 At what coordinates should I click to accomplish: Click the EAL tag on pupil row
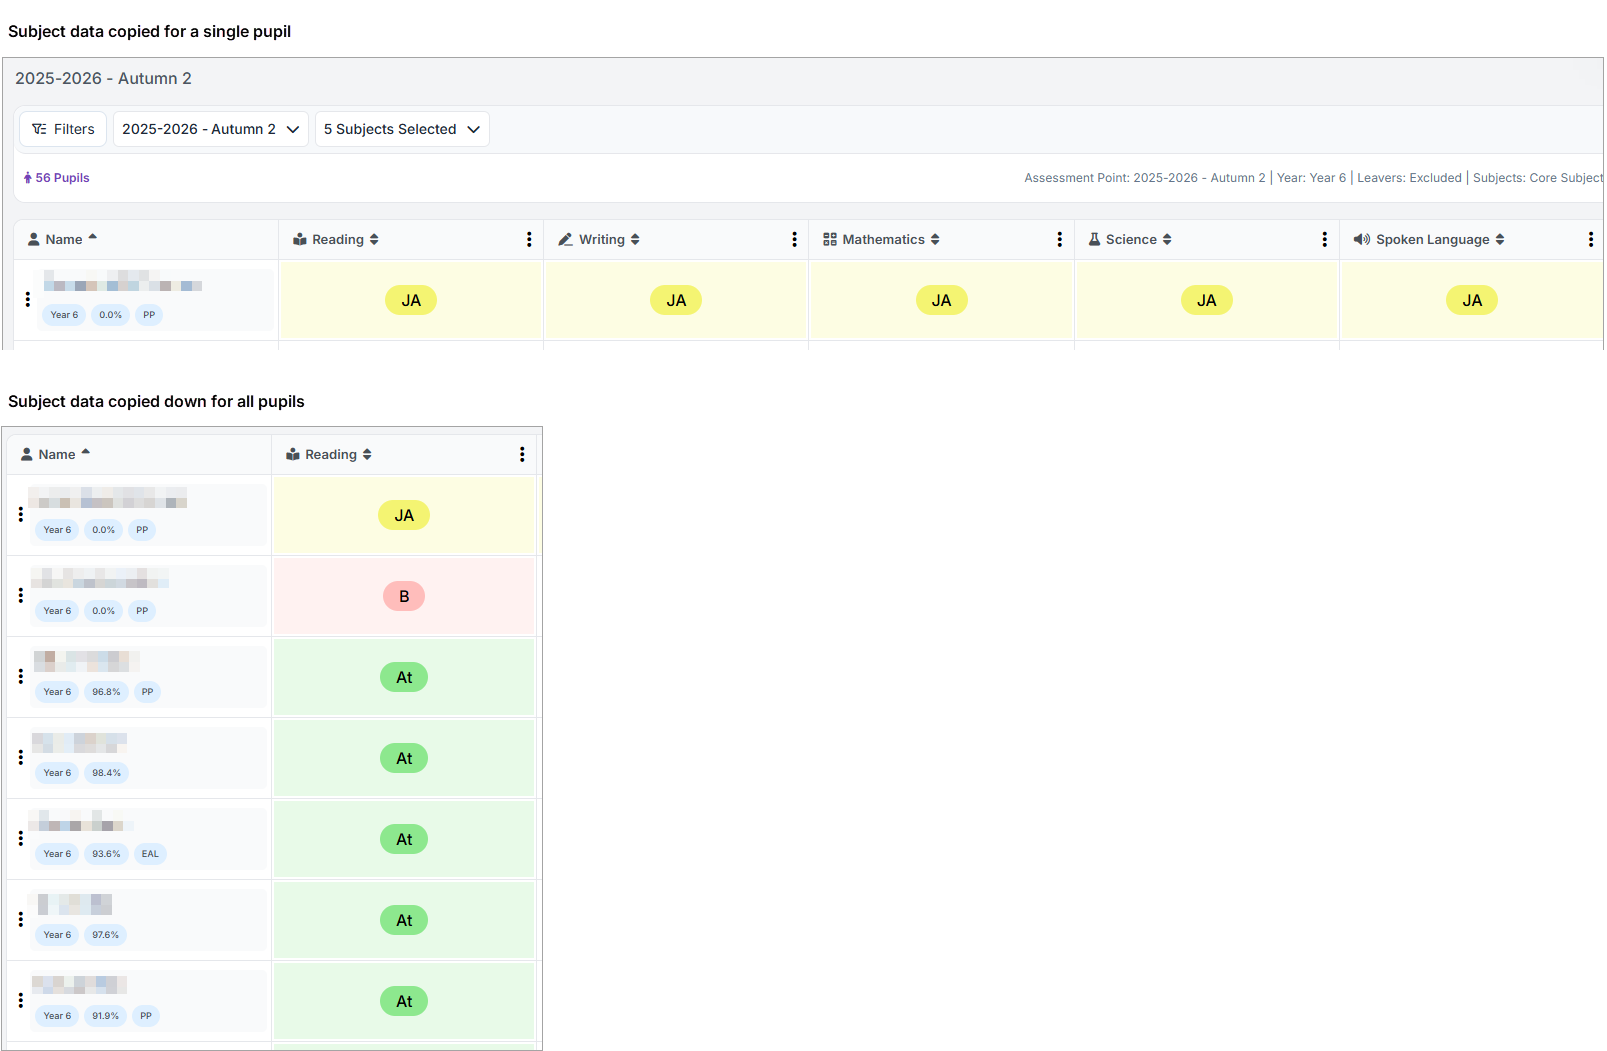150,854
